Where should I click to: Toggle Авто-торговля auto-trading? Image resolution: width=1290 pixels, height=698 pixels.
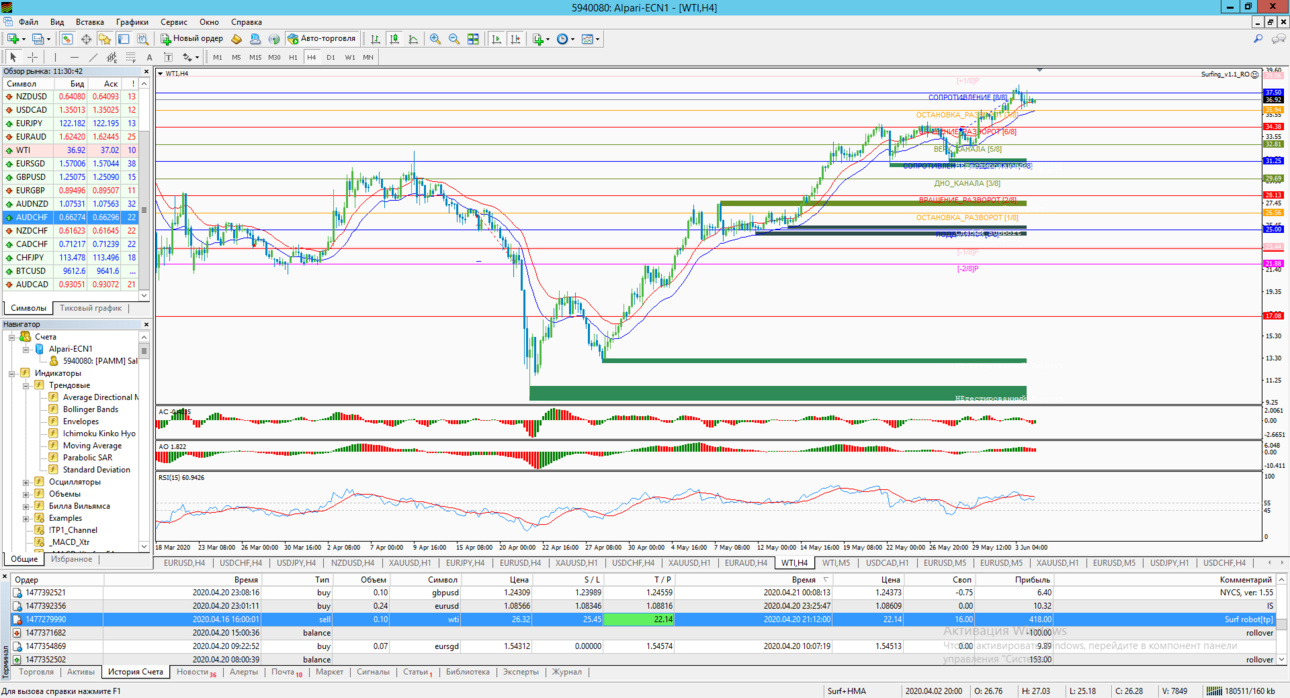[x=322, y=39]
